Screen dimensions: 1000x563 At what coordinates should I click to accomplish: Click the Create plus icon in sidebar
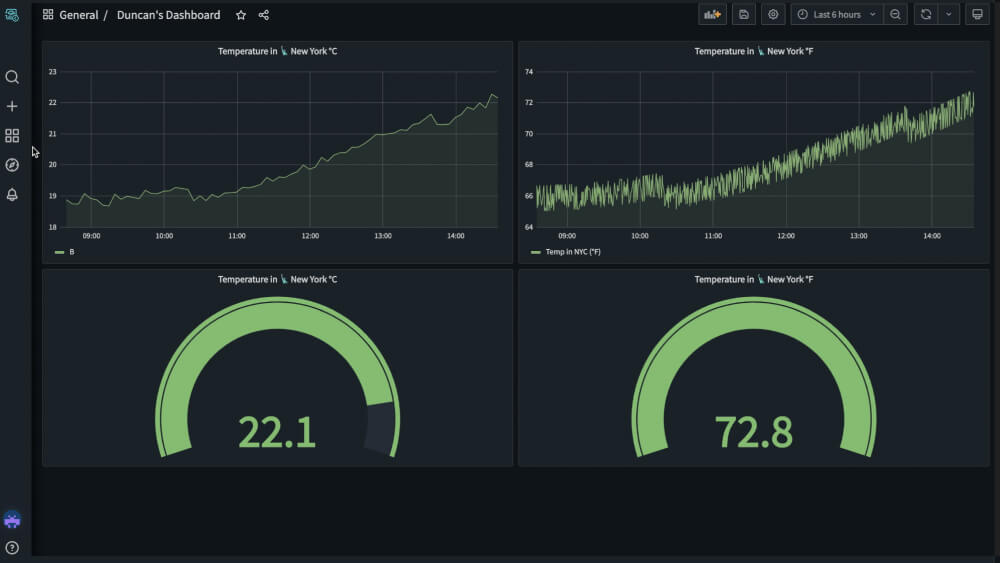pos(12,106)
